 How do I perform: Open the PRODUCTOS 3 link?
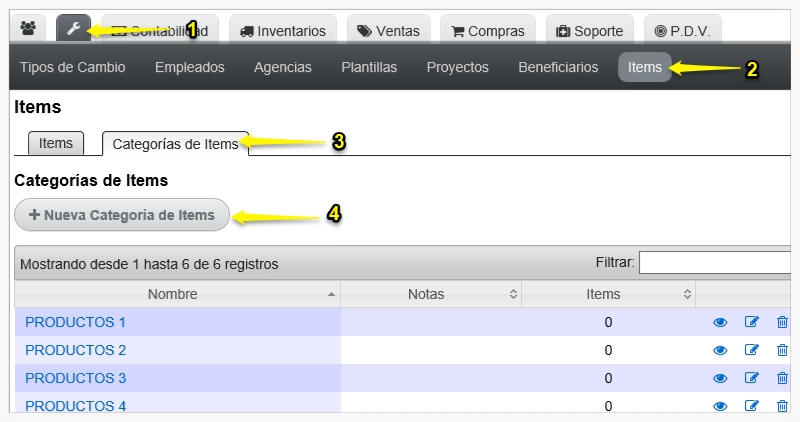tap(76, 378)
